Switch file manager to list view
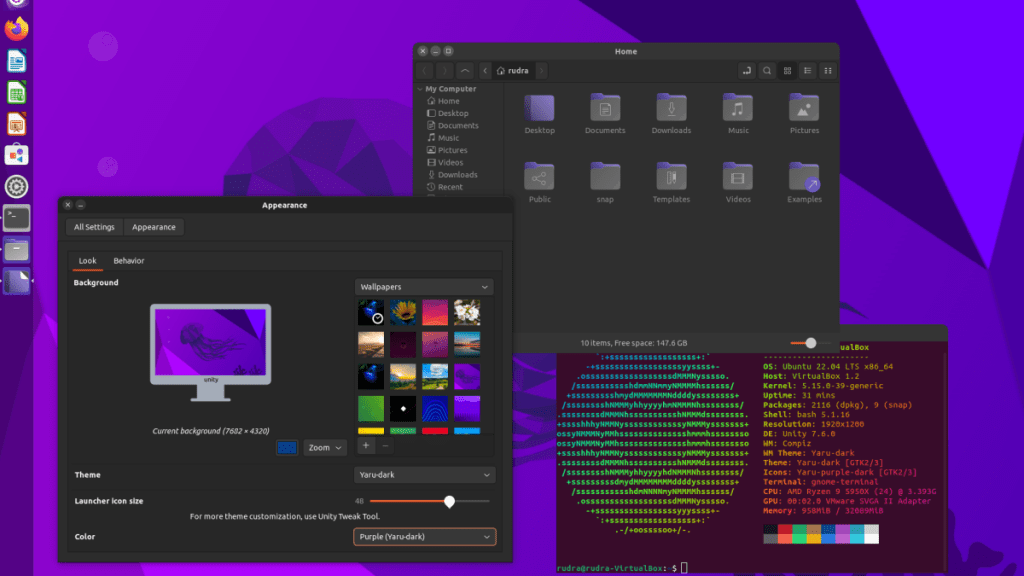 pos(807,70)
